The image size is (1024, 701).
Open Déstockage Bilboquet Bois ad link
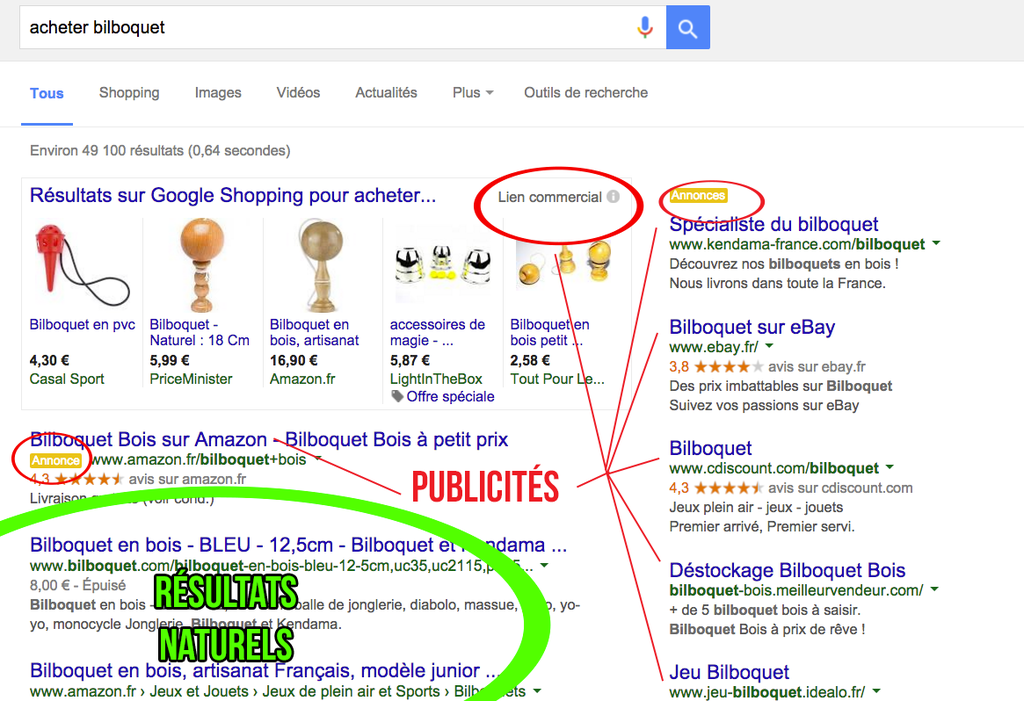click(x=788, y=570)
